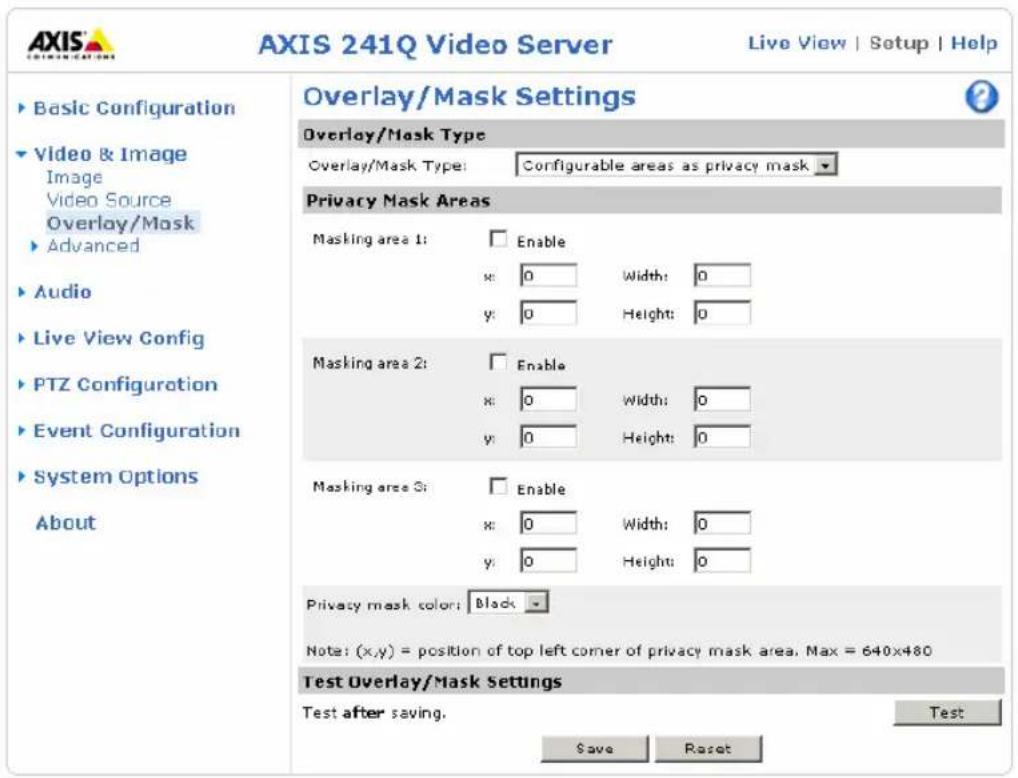Focus Masking area 2 Width field
The width and height of the screenshot is (1018, 778).
(x=722, y=399)
